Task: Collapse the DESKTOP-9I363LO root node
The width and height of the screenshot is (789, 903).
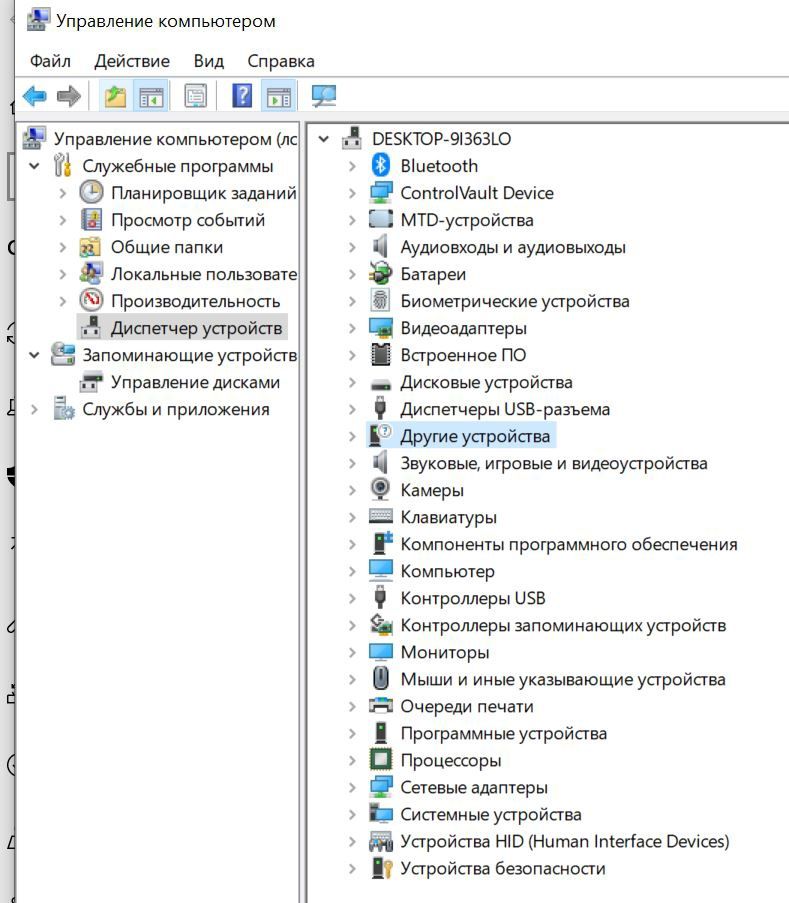Action: tap(324, 139)
